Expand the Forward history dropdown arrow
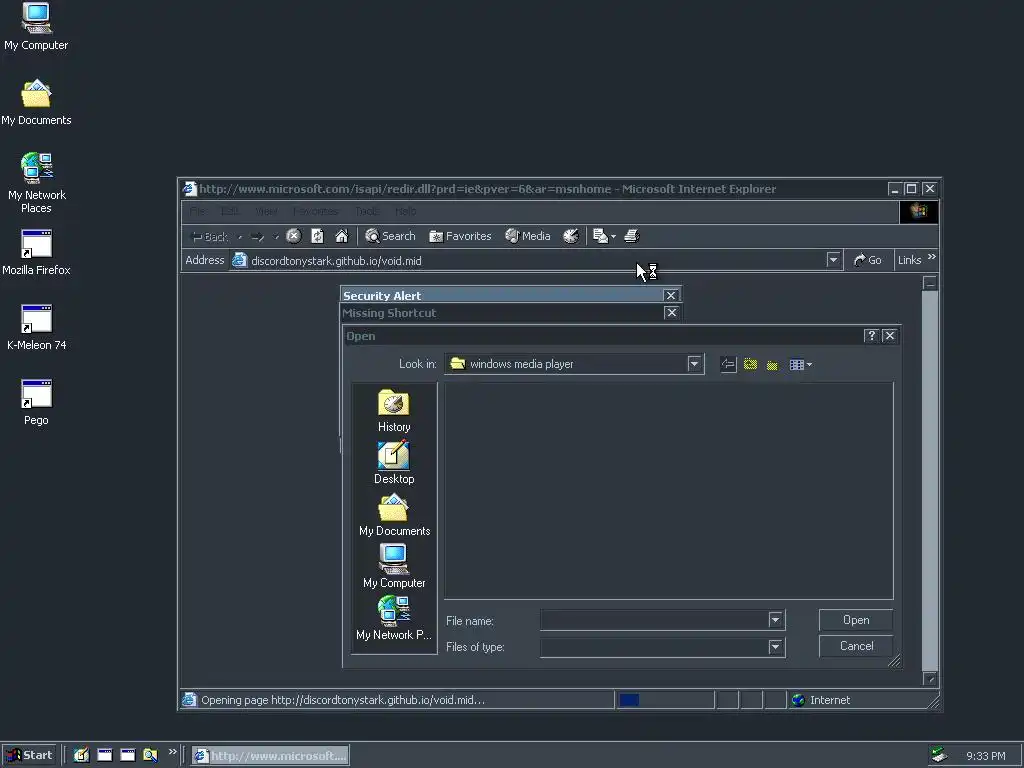1024x768 pixels. [276, 236]
